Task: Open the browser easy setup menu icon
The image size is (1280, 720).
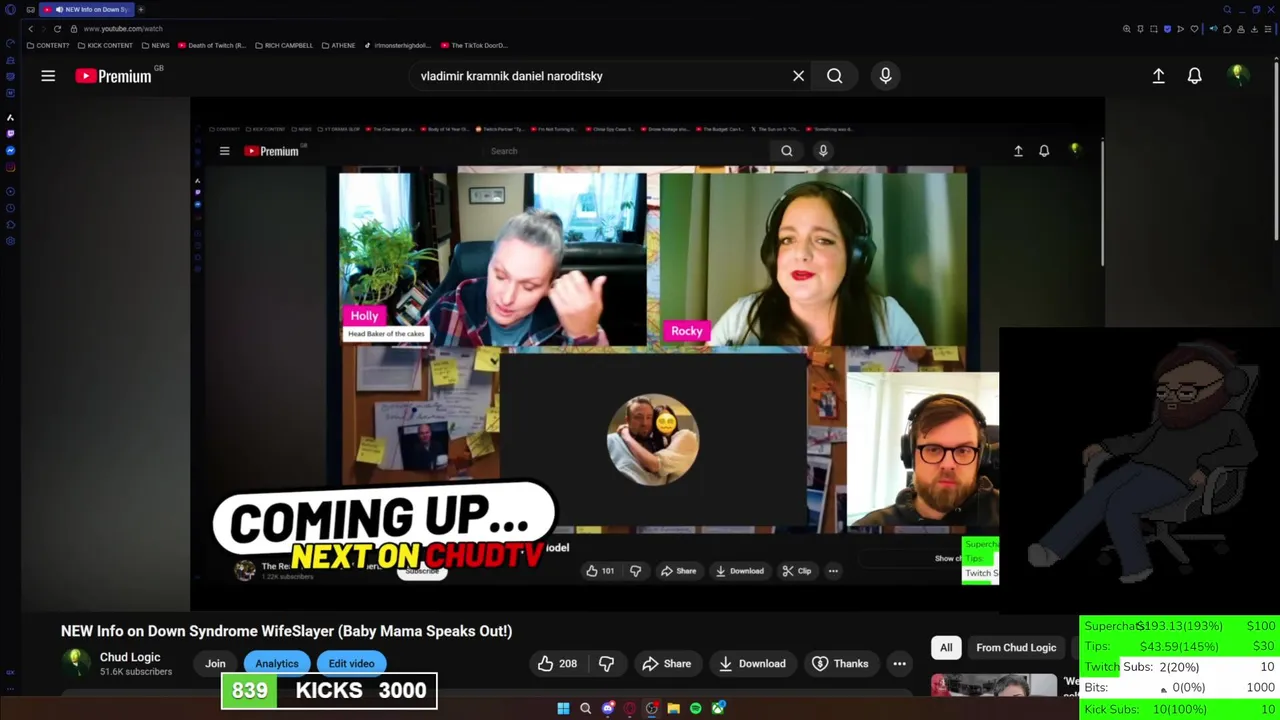Action: (1268, 29)
